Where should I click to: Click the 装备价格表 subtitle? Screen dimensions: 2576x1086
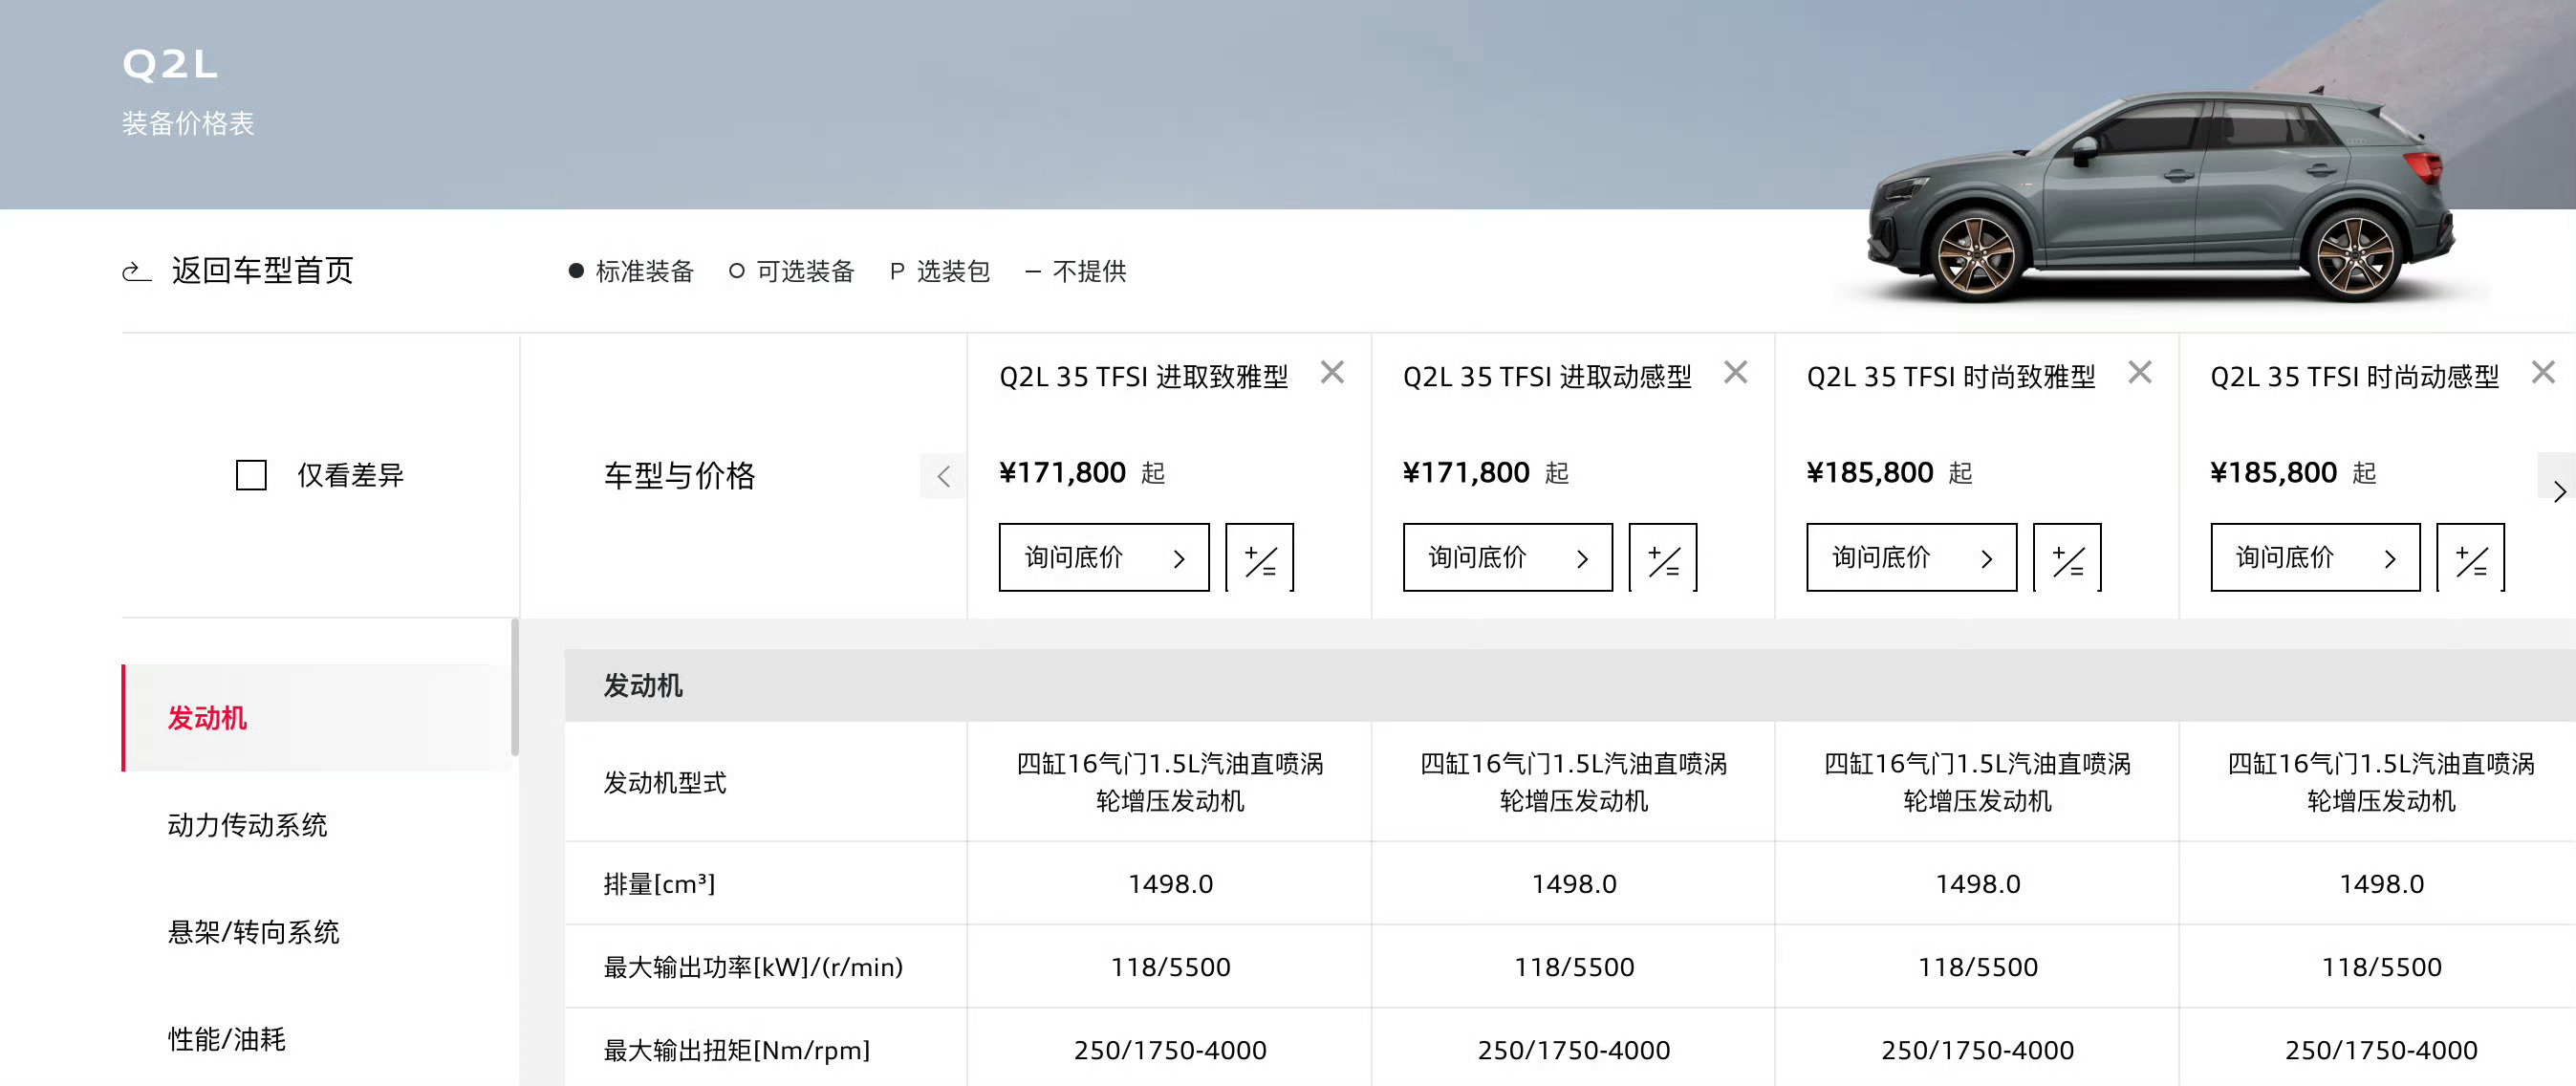[x=188, y=123]
